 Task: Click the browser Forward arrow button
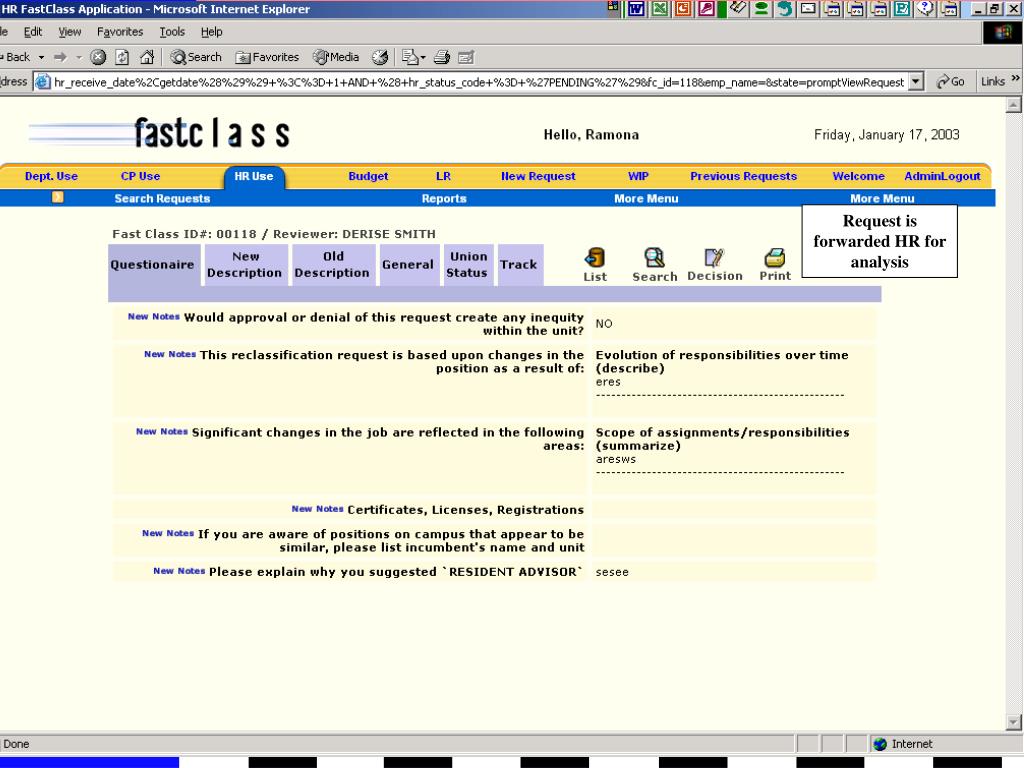[60, 57]
